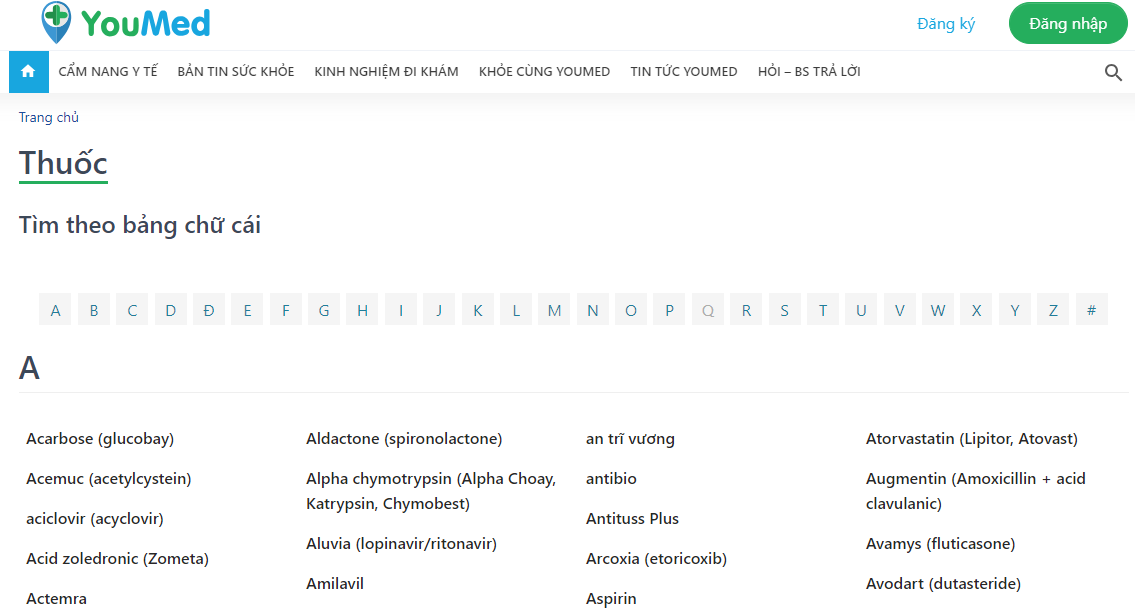
Task: Open KINH NGHIỆM ĐI KHÁM menu
Action: click(x=386, y=72)
